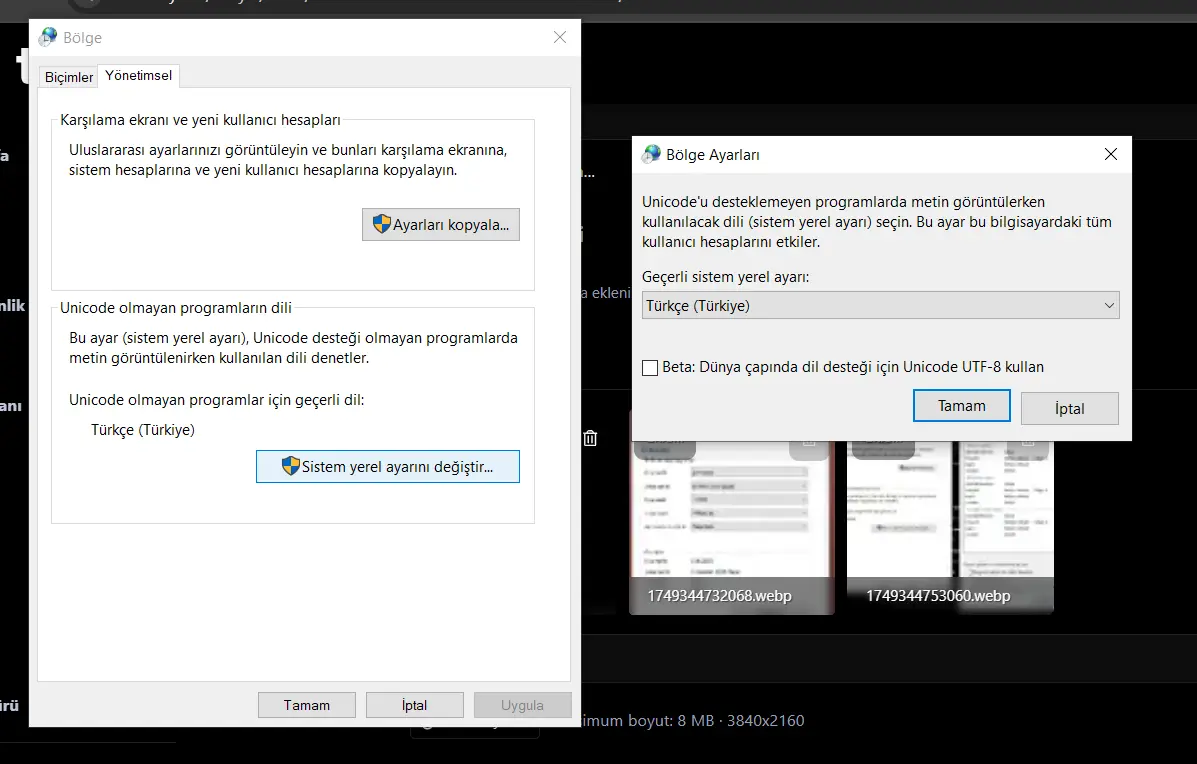Enable the Beta Unicode UTF-8 checkbox

click(650, 368)
